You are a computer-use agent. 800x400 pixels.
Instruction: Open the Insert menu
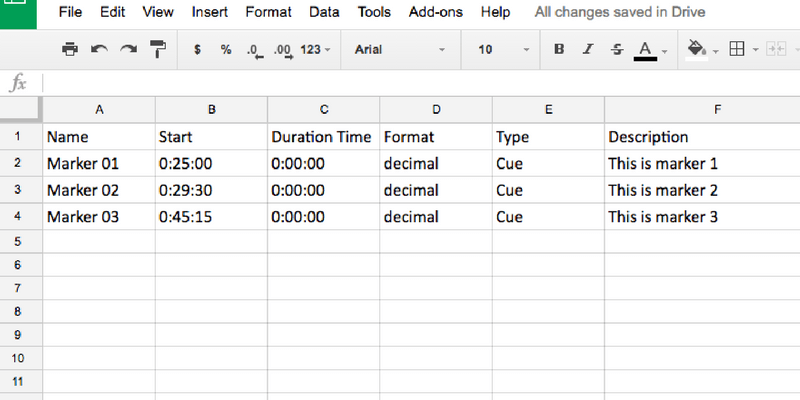click(x=209, y=13)
